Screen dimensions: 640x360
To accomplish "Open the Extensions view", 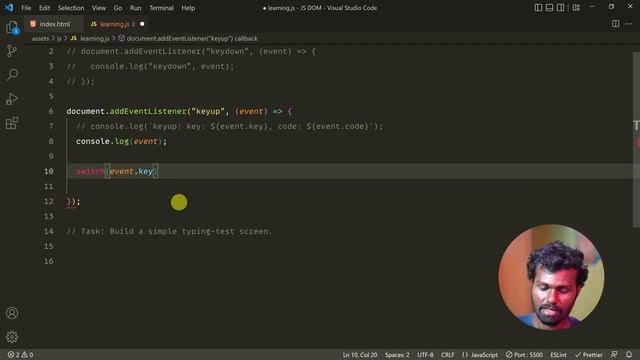I will (12, 123).
